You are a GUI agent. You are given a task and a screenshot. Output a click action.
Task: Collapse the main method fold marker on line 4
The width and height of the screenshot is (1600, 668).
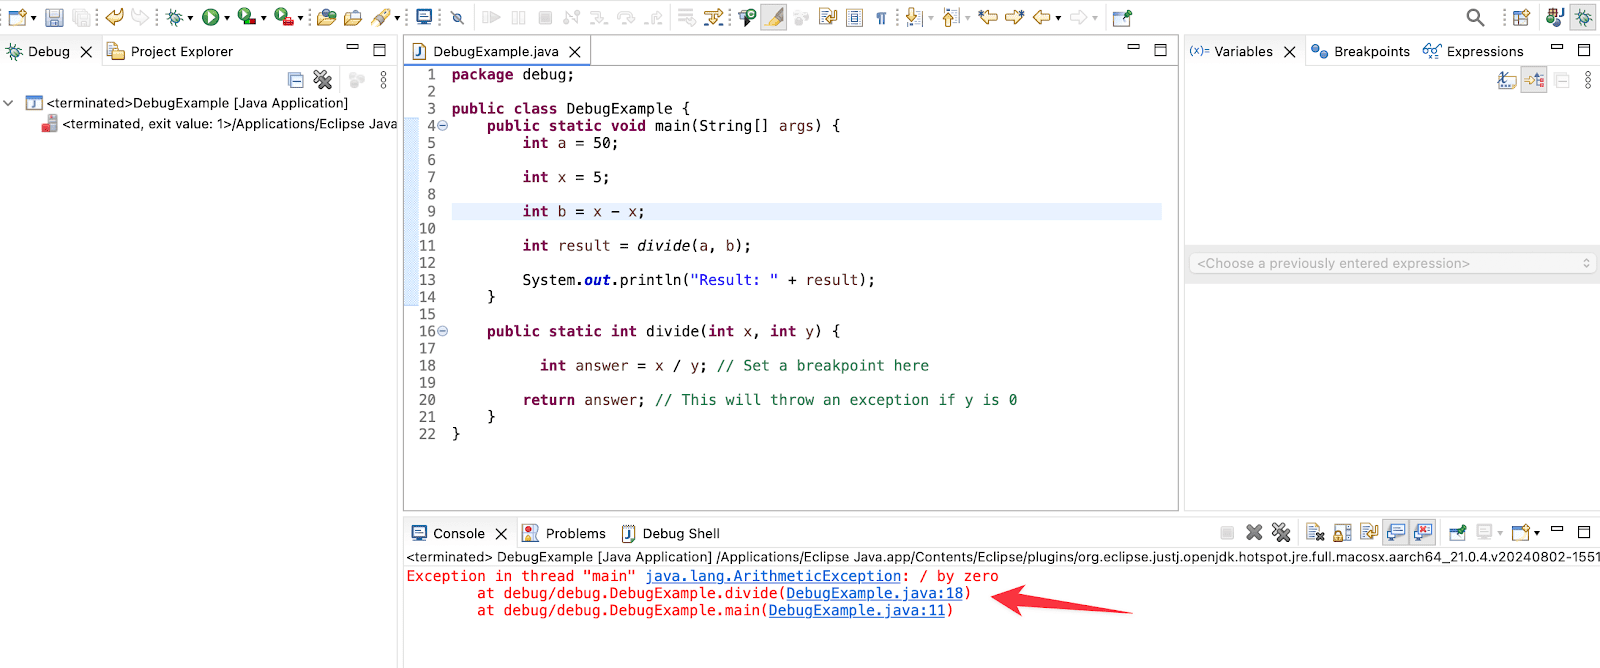(443, 126)
